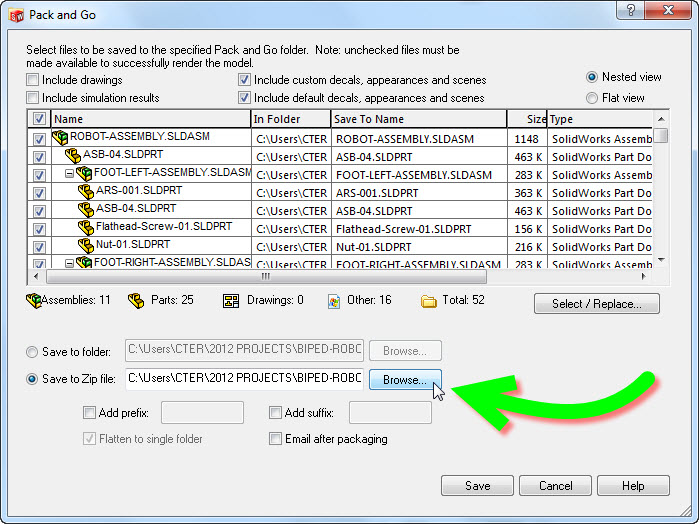Click Save To Name cell ARS-001.SLDPRT
The image size is (699, 524).
point(419,193)
